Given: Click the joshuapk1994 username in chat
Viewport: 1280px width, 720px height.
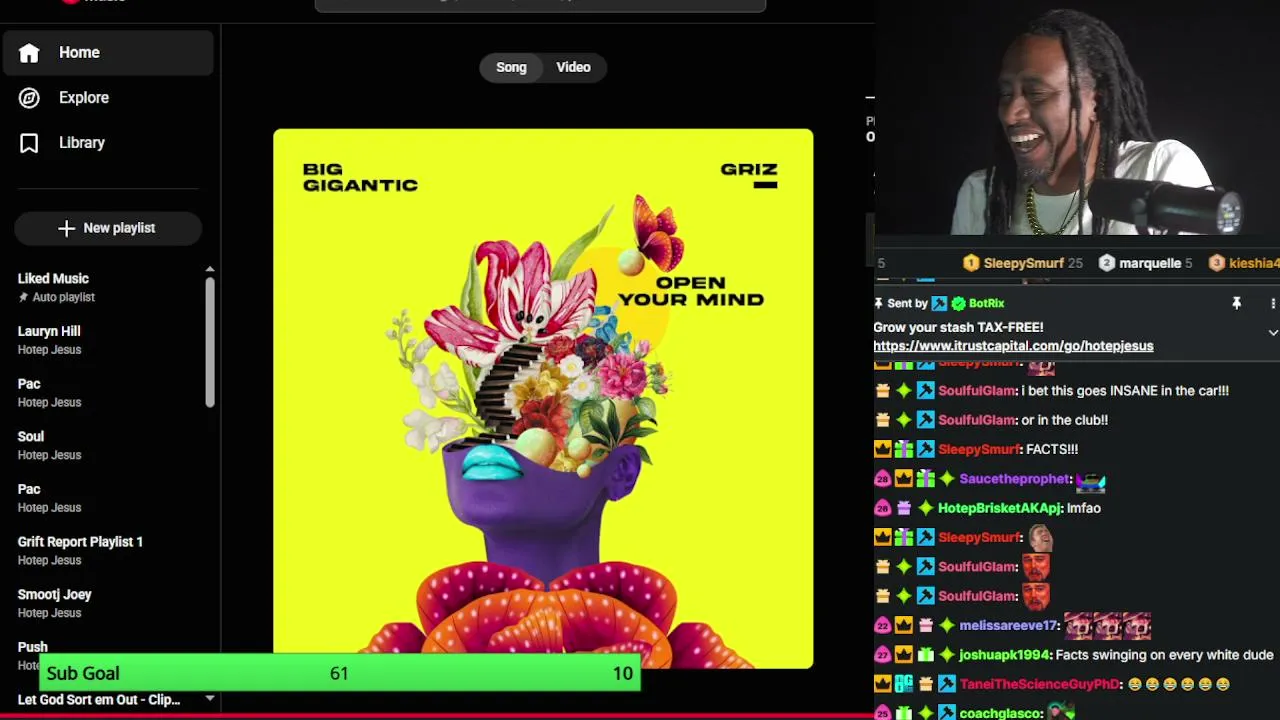Looking at the screenshot, I should coord(1004,655).
